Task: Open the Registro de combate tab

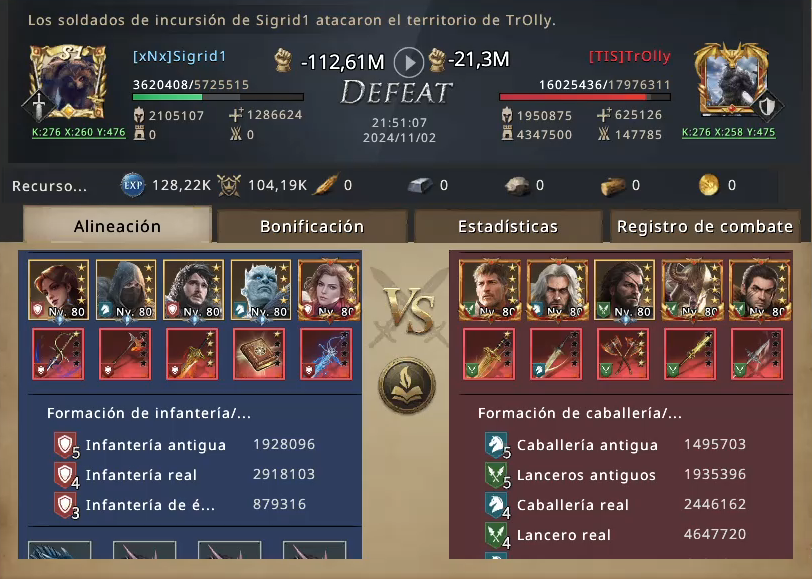Action: click(704, 226)
